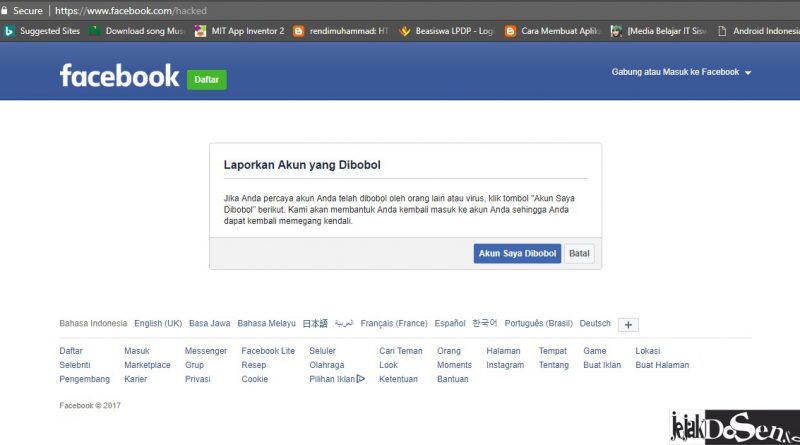Viewport: 800px width, 445px height.
Task: Click the facebook.com/hacked URL in the address bar
Action: click(x=131, y=11)
